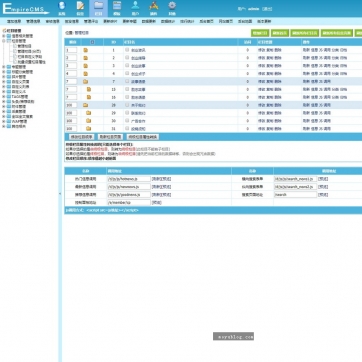Expand the 专题管理 tree node
Image resolution: width=362 pixels, height=362 pixels.
point(4,67)
